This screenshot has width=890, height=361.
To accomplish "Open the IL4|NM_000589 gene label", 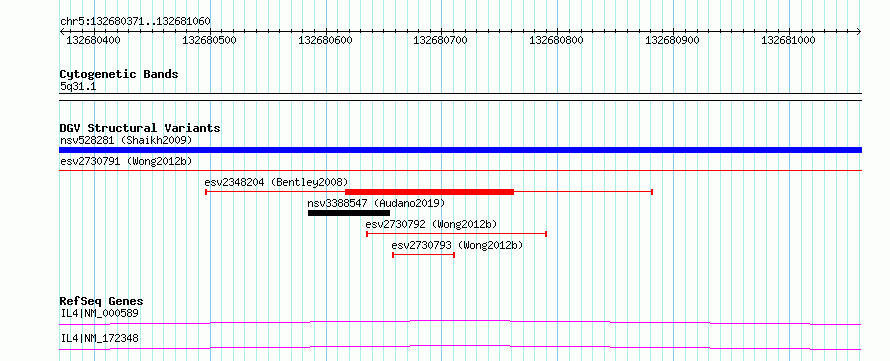I will 99,313.
